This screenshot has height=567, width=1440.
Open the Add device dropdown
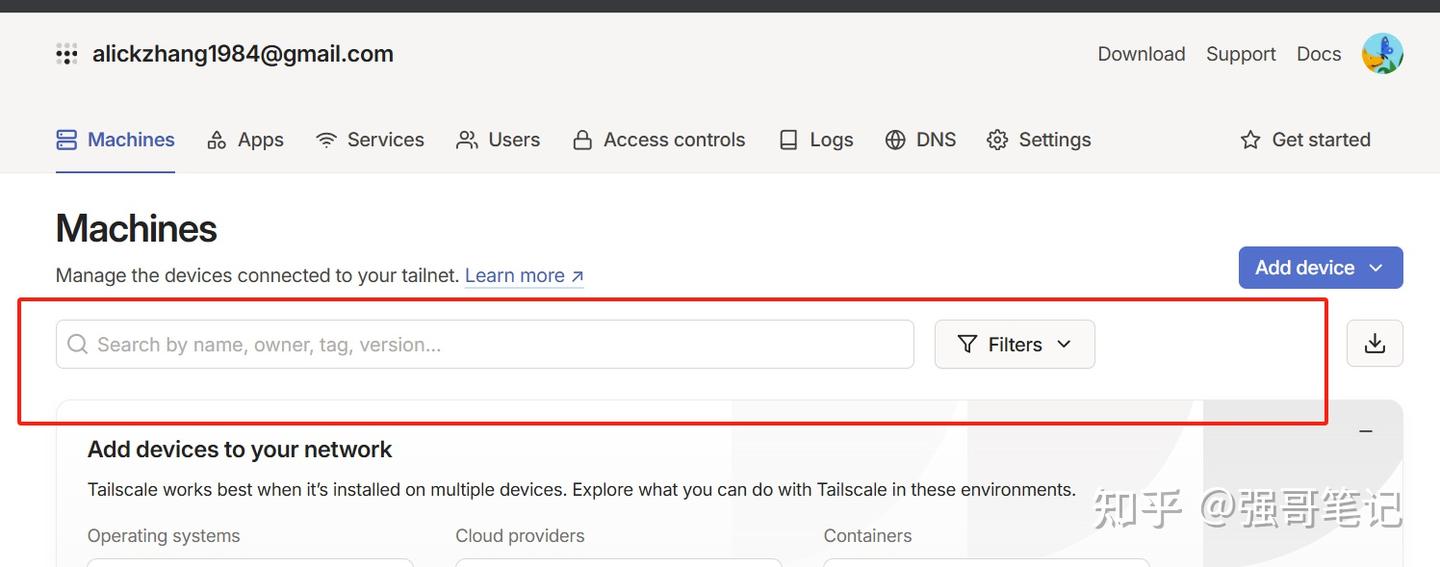tap(1320, 268)
